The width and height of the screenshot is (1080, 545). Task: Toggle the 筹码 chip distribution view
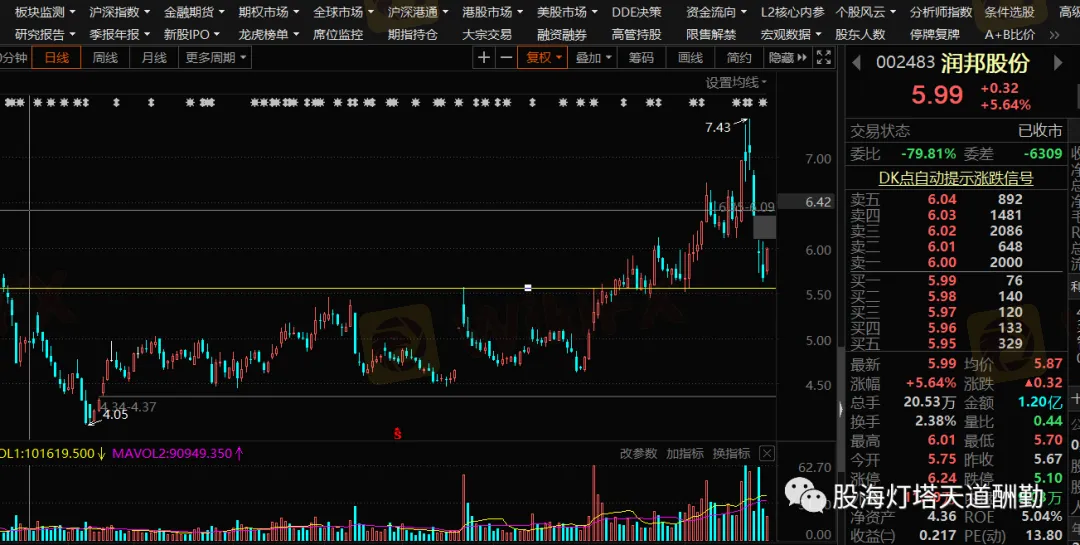point(641,58)
